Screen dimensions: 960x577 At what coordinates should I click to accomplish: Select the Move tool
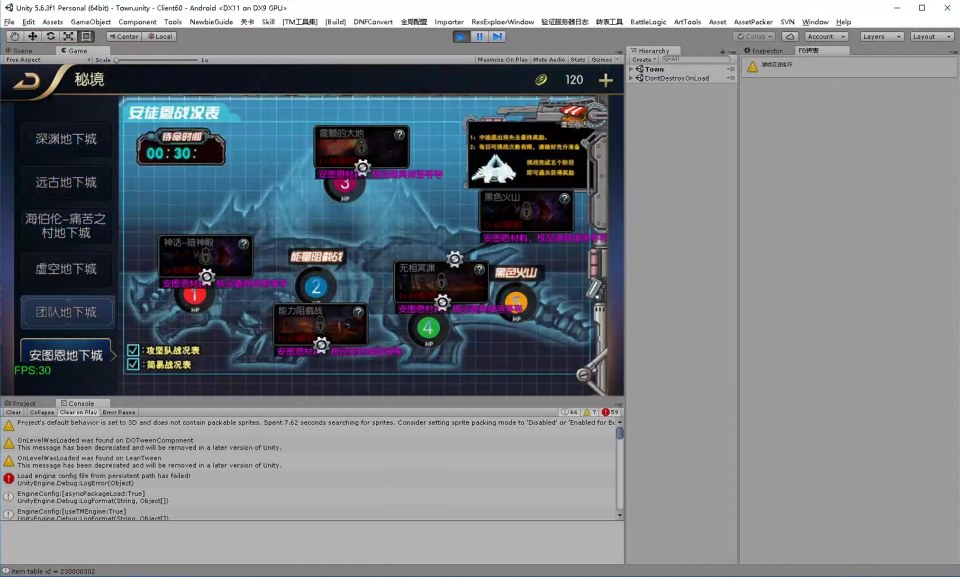coord(32,36)
